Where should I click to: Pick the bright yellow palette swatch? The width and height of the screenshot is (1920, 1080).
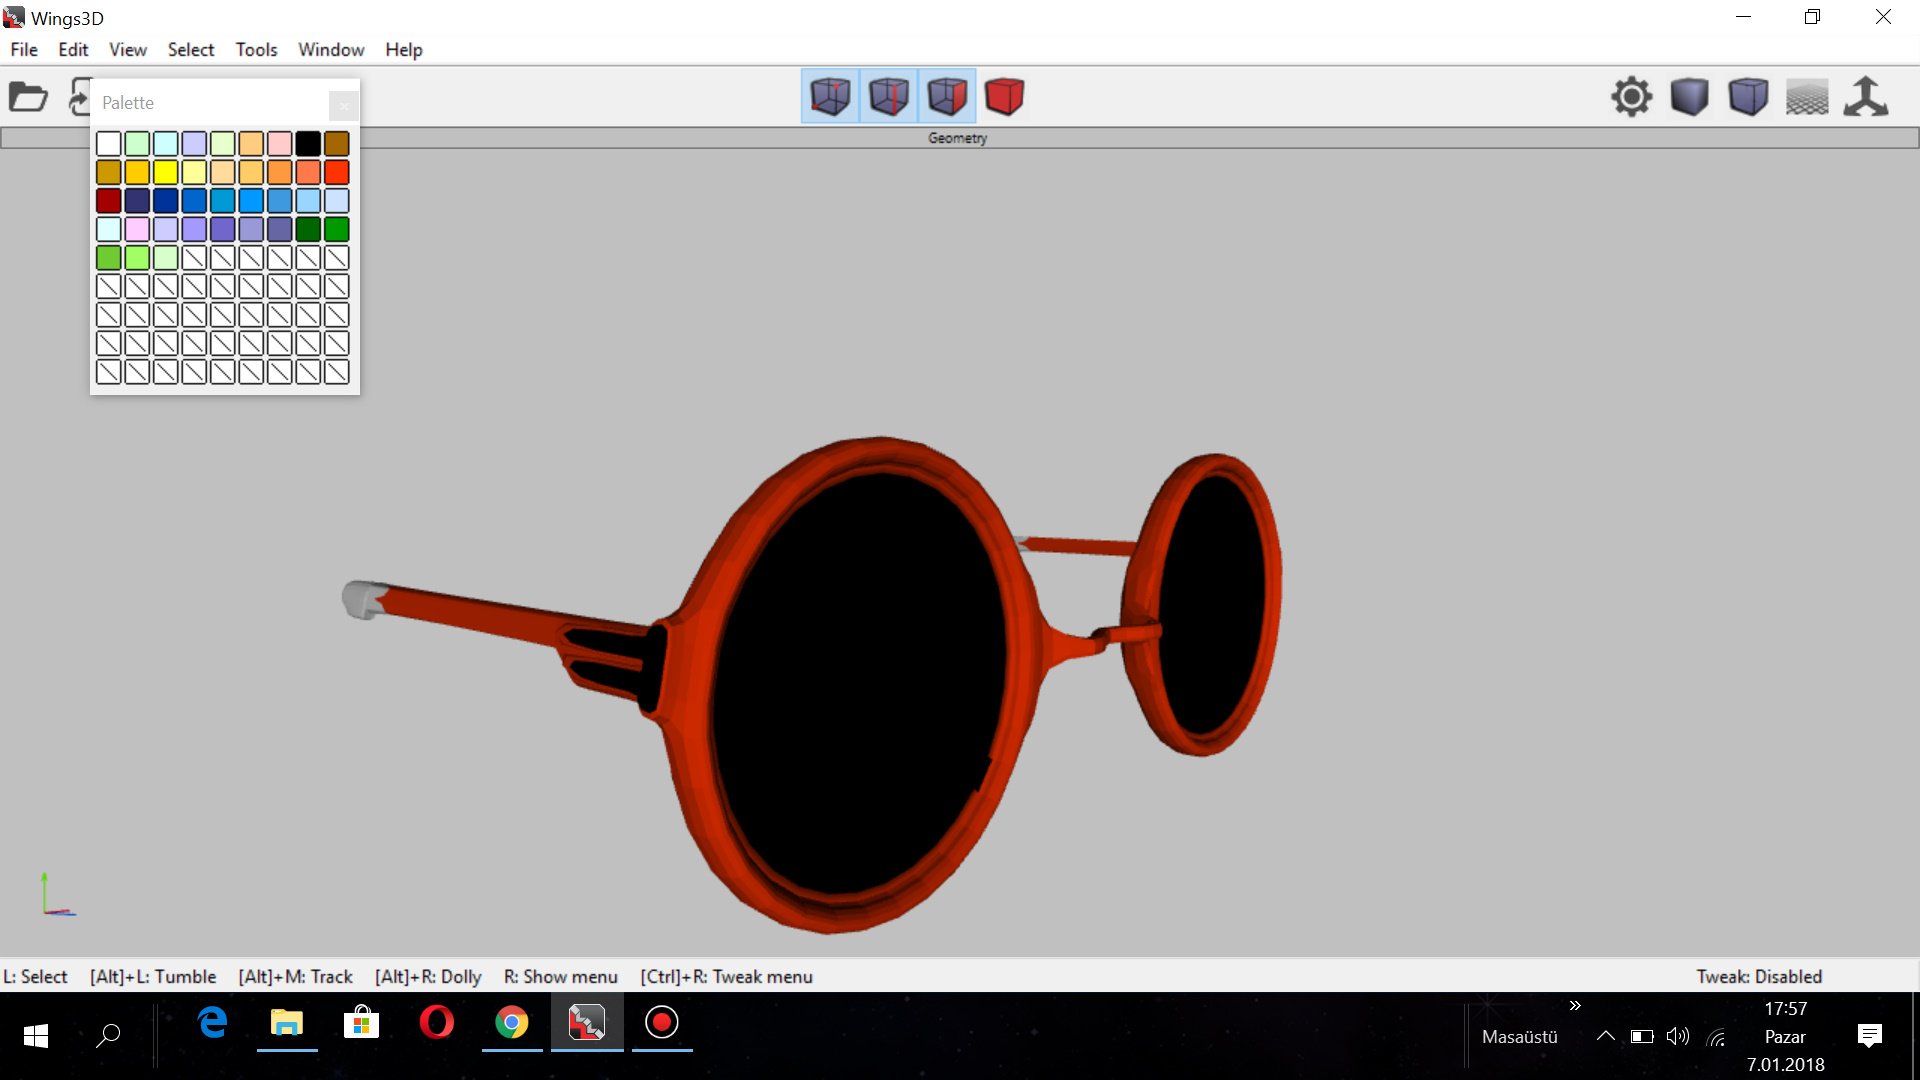click(x=166, y=172)
